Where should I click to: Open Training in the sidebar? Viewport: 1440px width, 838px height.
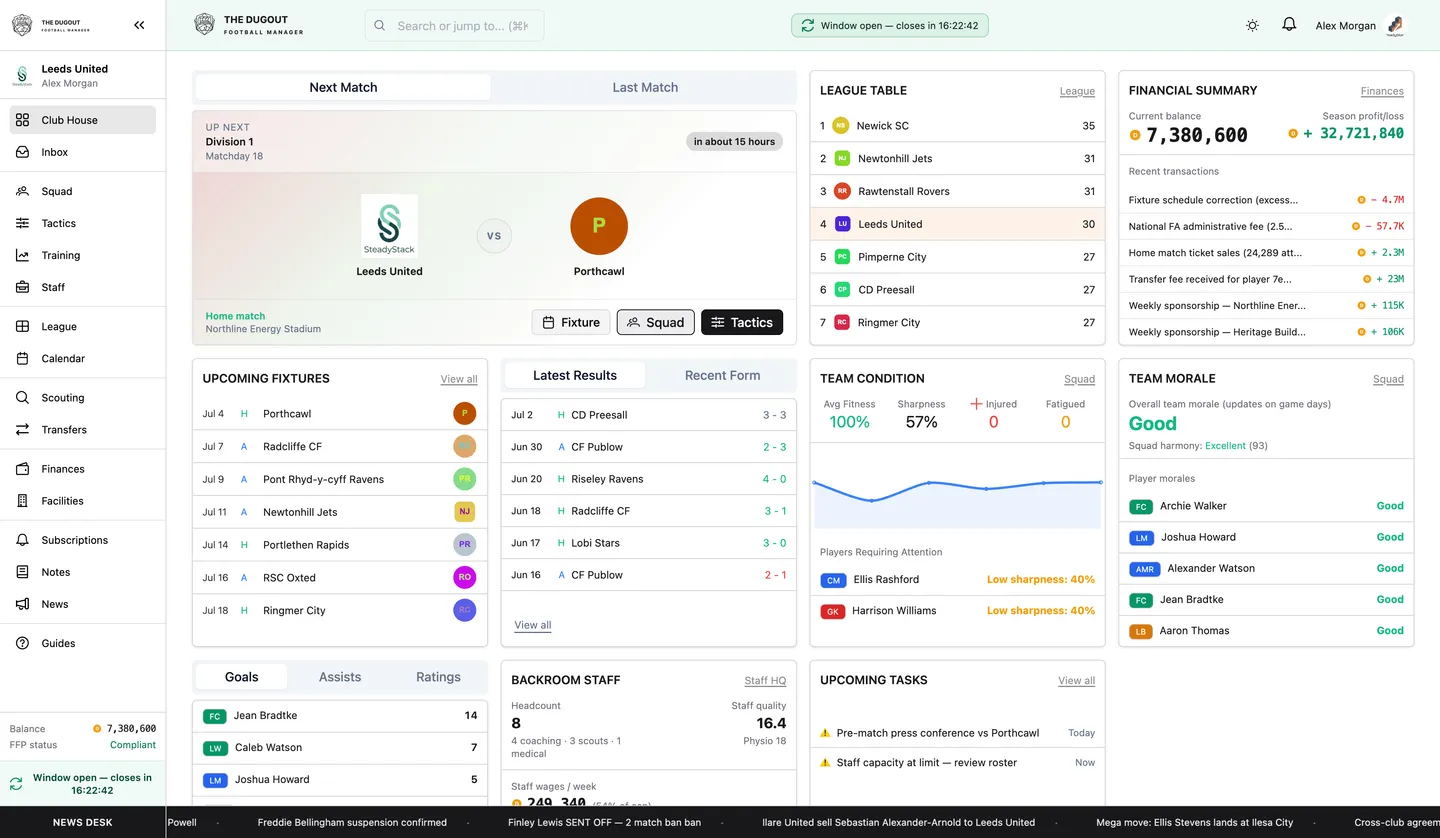(x=83, y=255)
